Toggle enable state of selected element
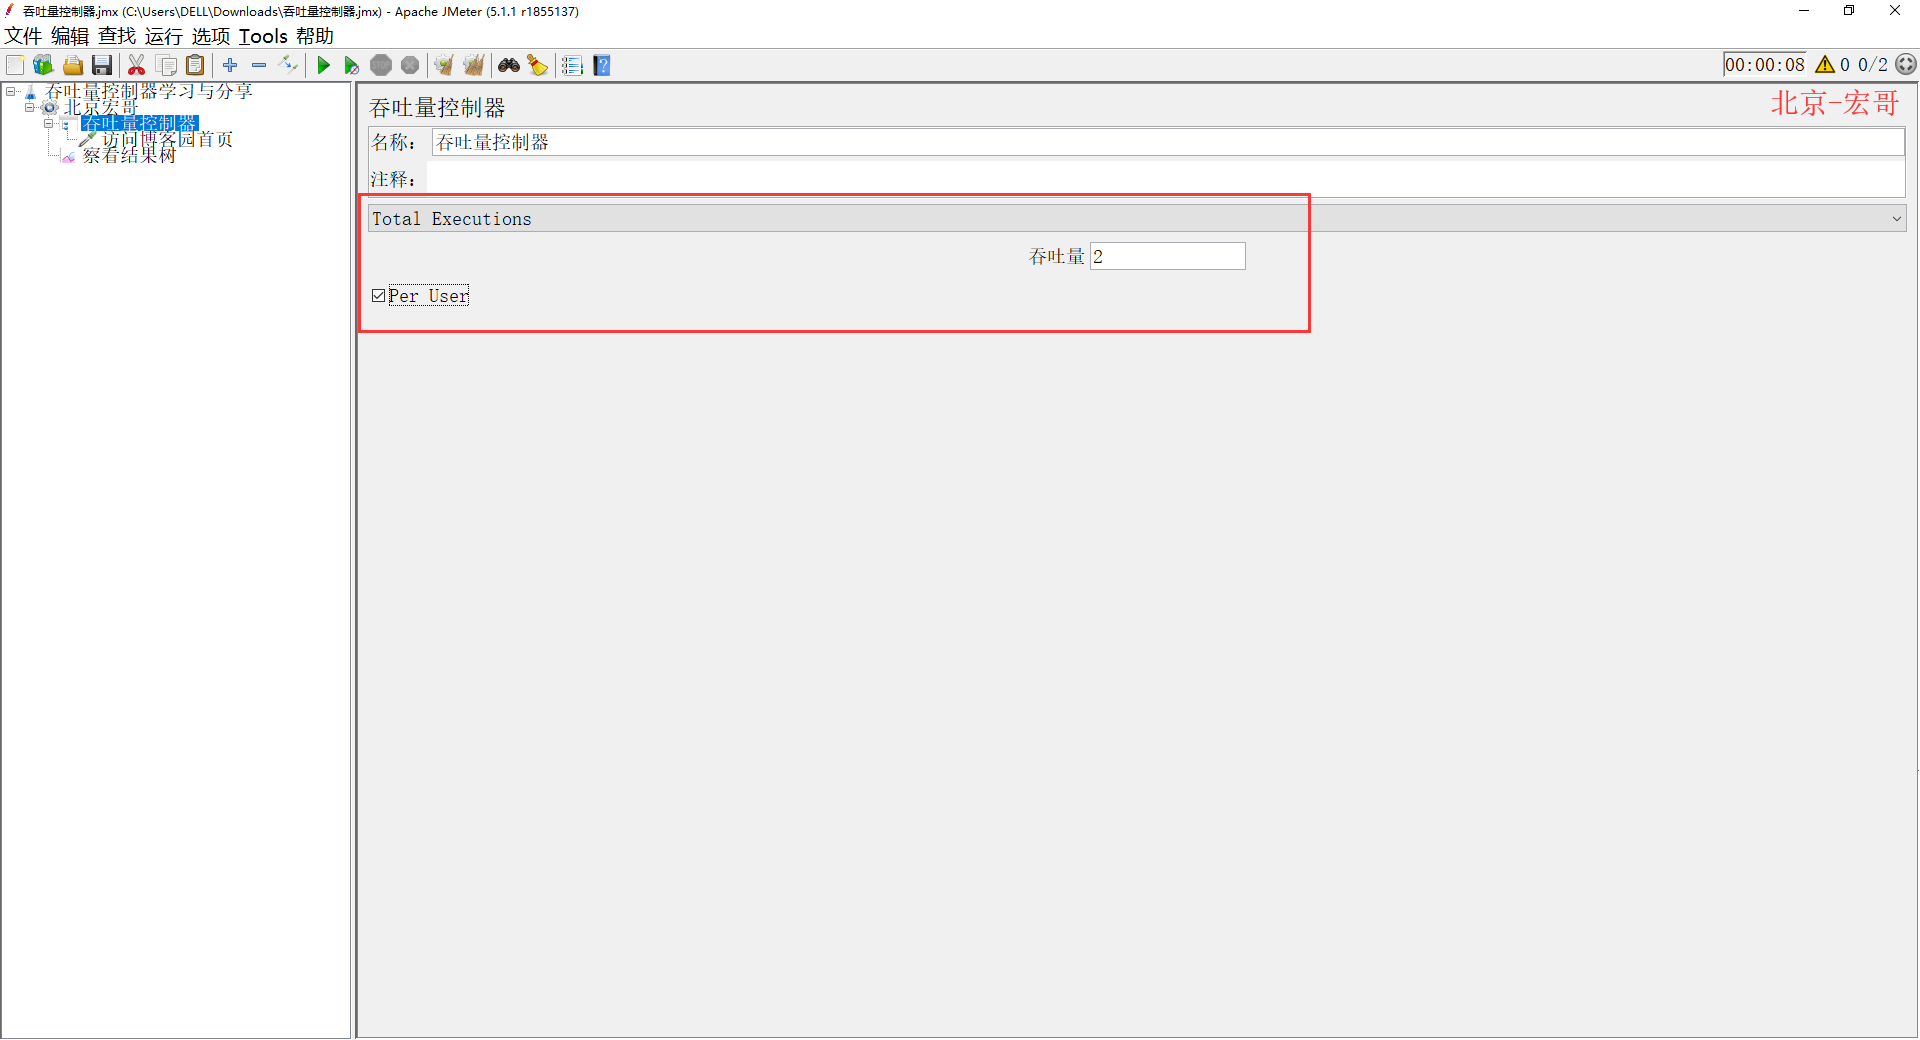 (288, 65)
